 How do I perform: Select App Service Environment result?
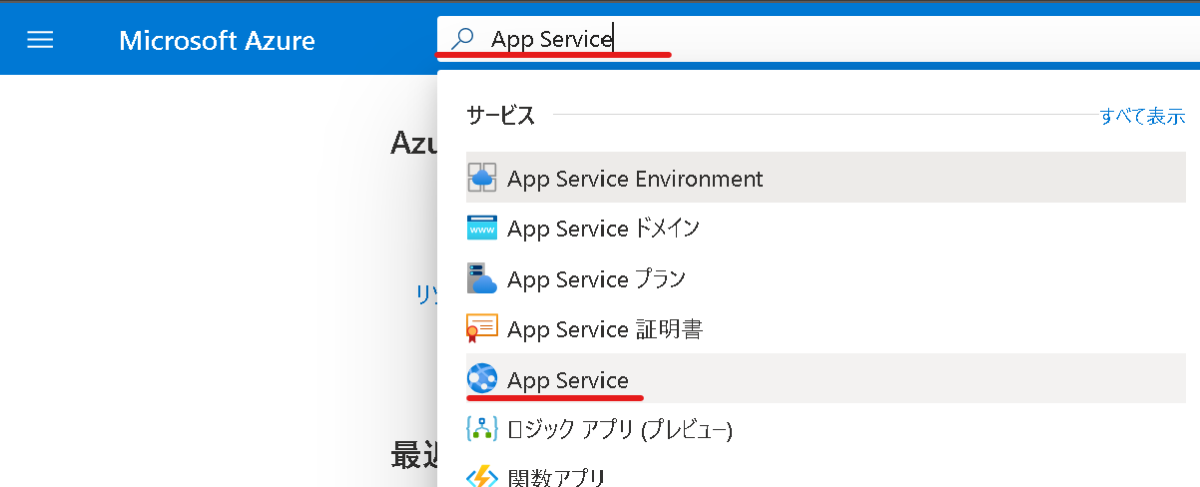(826, 178)
